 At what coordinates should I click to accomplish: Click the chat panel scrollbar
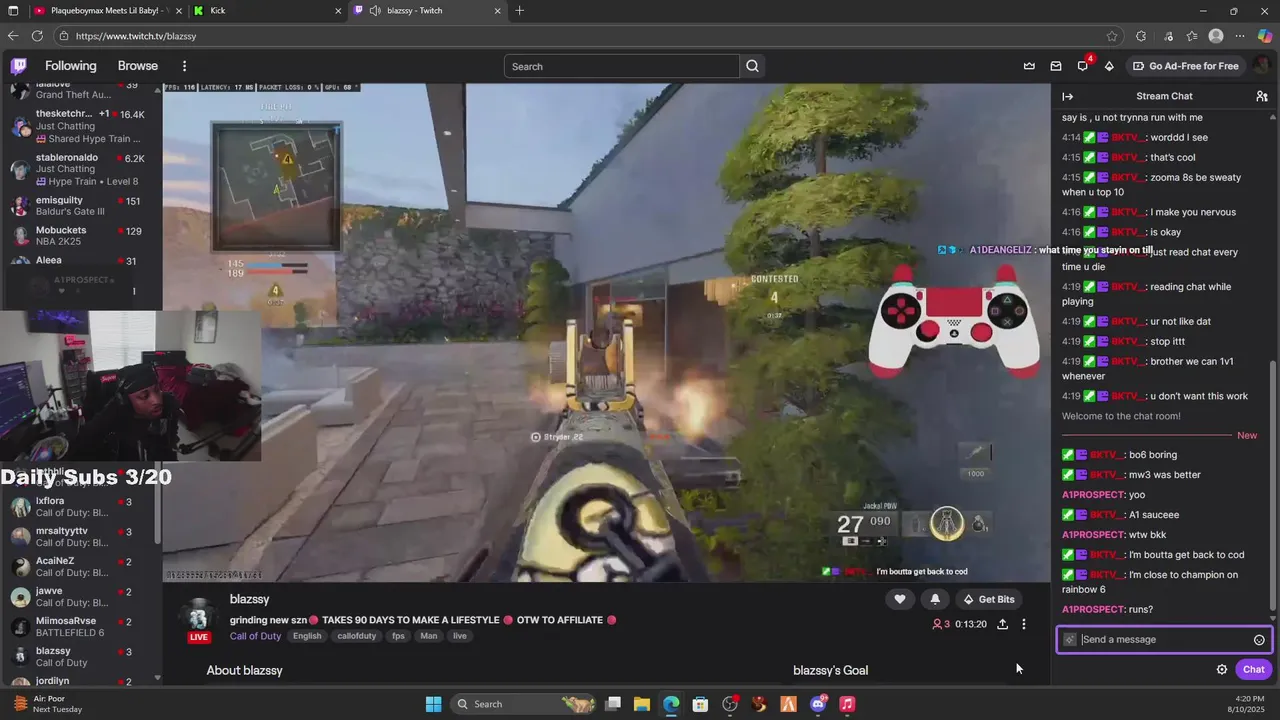1273,485
